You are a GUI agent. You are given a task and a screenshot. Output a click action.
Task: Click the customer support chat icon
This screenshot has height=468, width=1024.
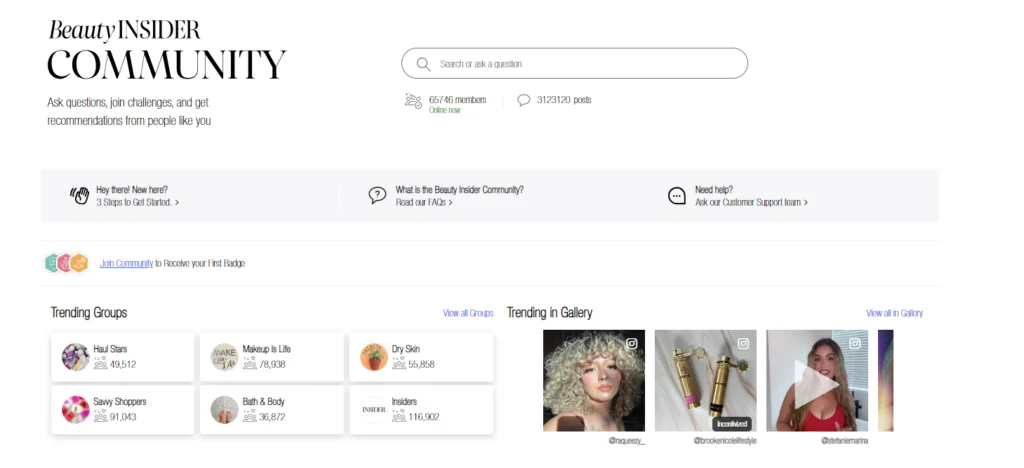click(x=677, y=196)
